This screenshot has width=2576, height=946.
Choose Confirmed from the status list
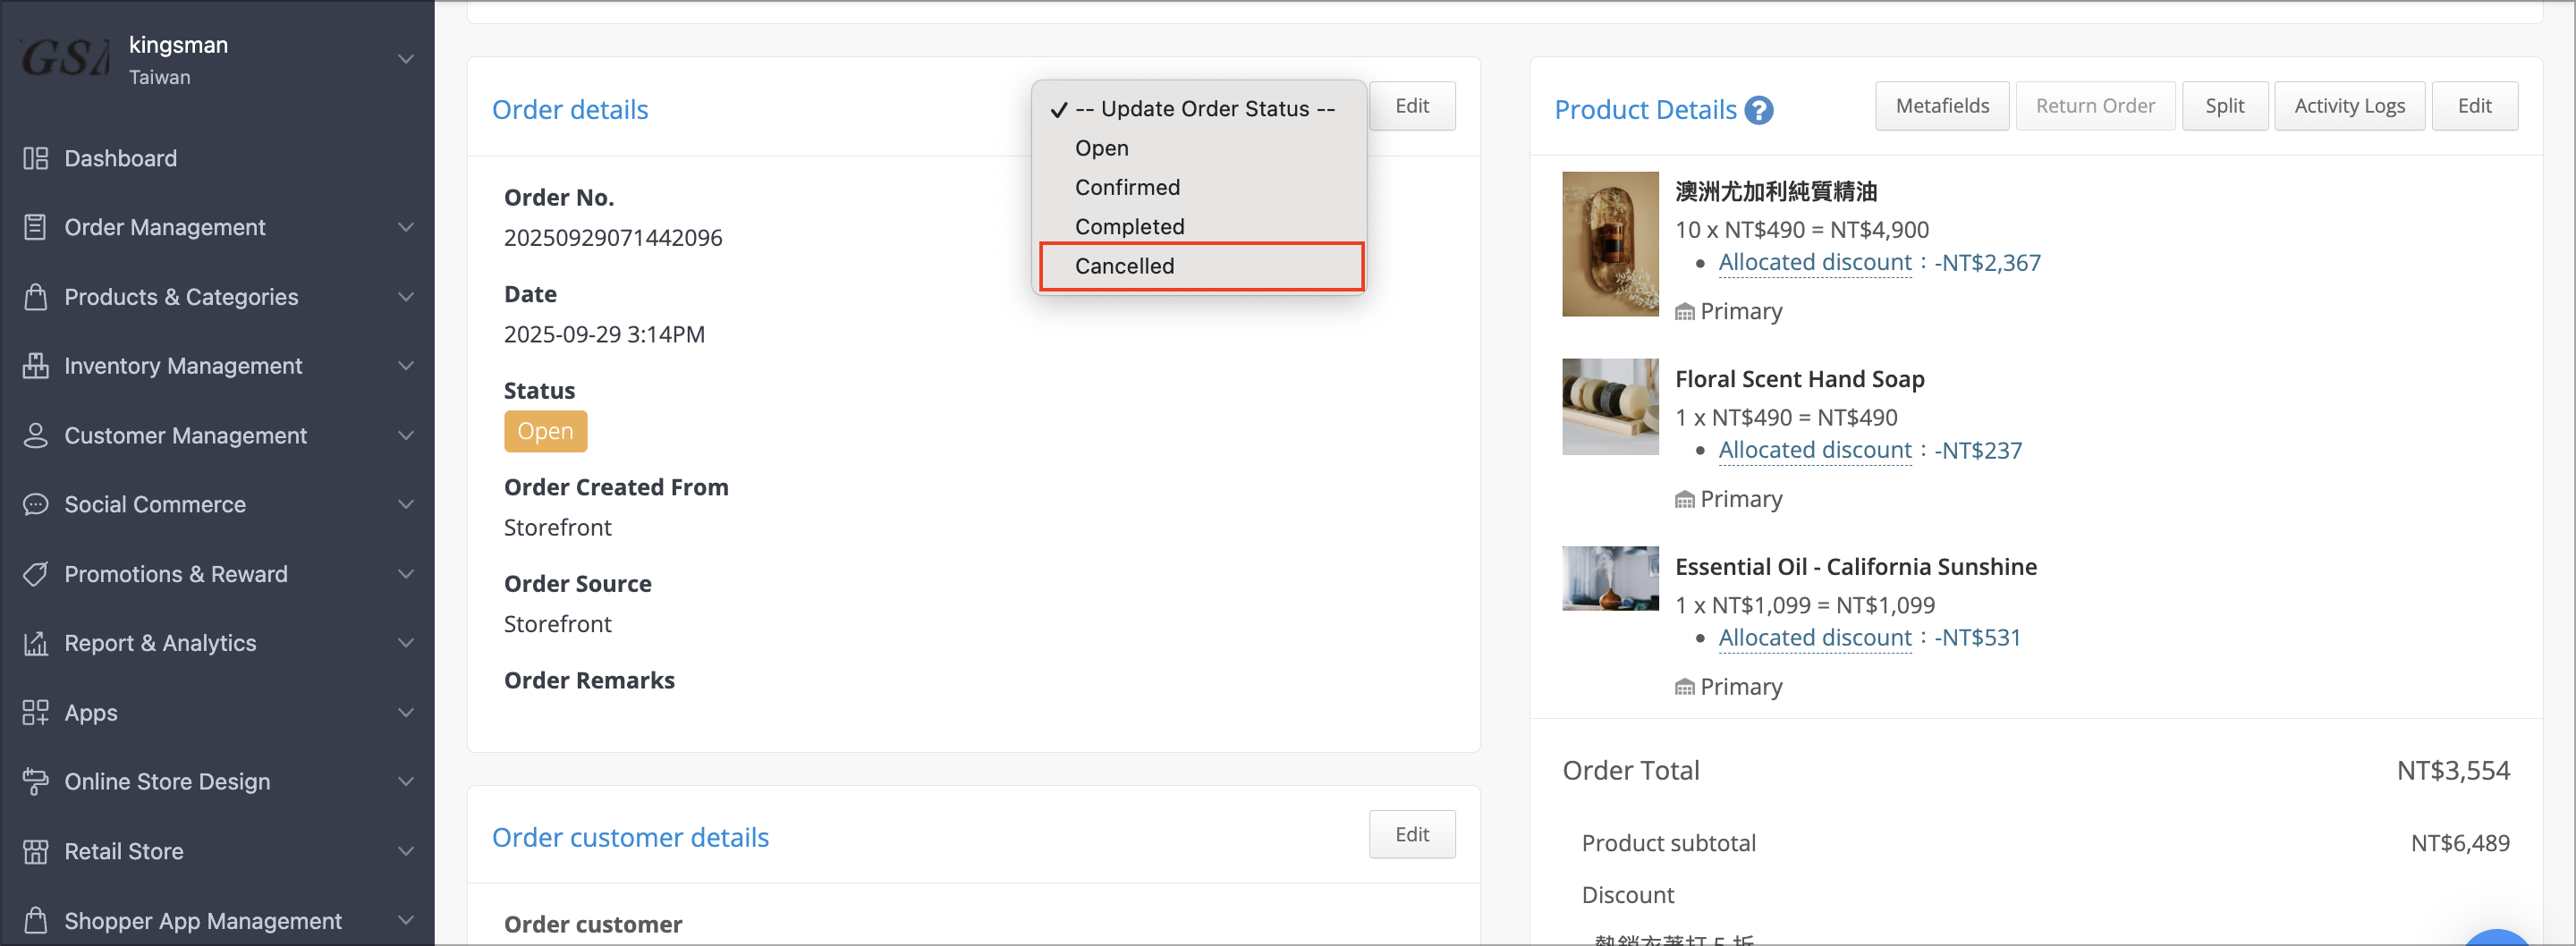pyautogui.click(x=1199, y=187)
